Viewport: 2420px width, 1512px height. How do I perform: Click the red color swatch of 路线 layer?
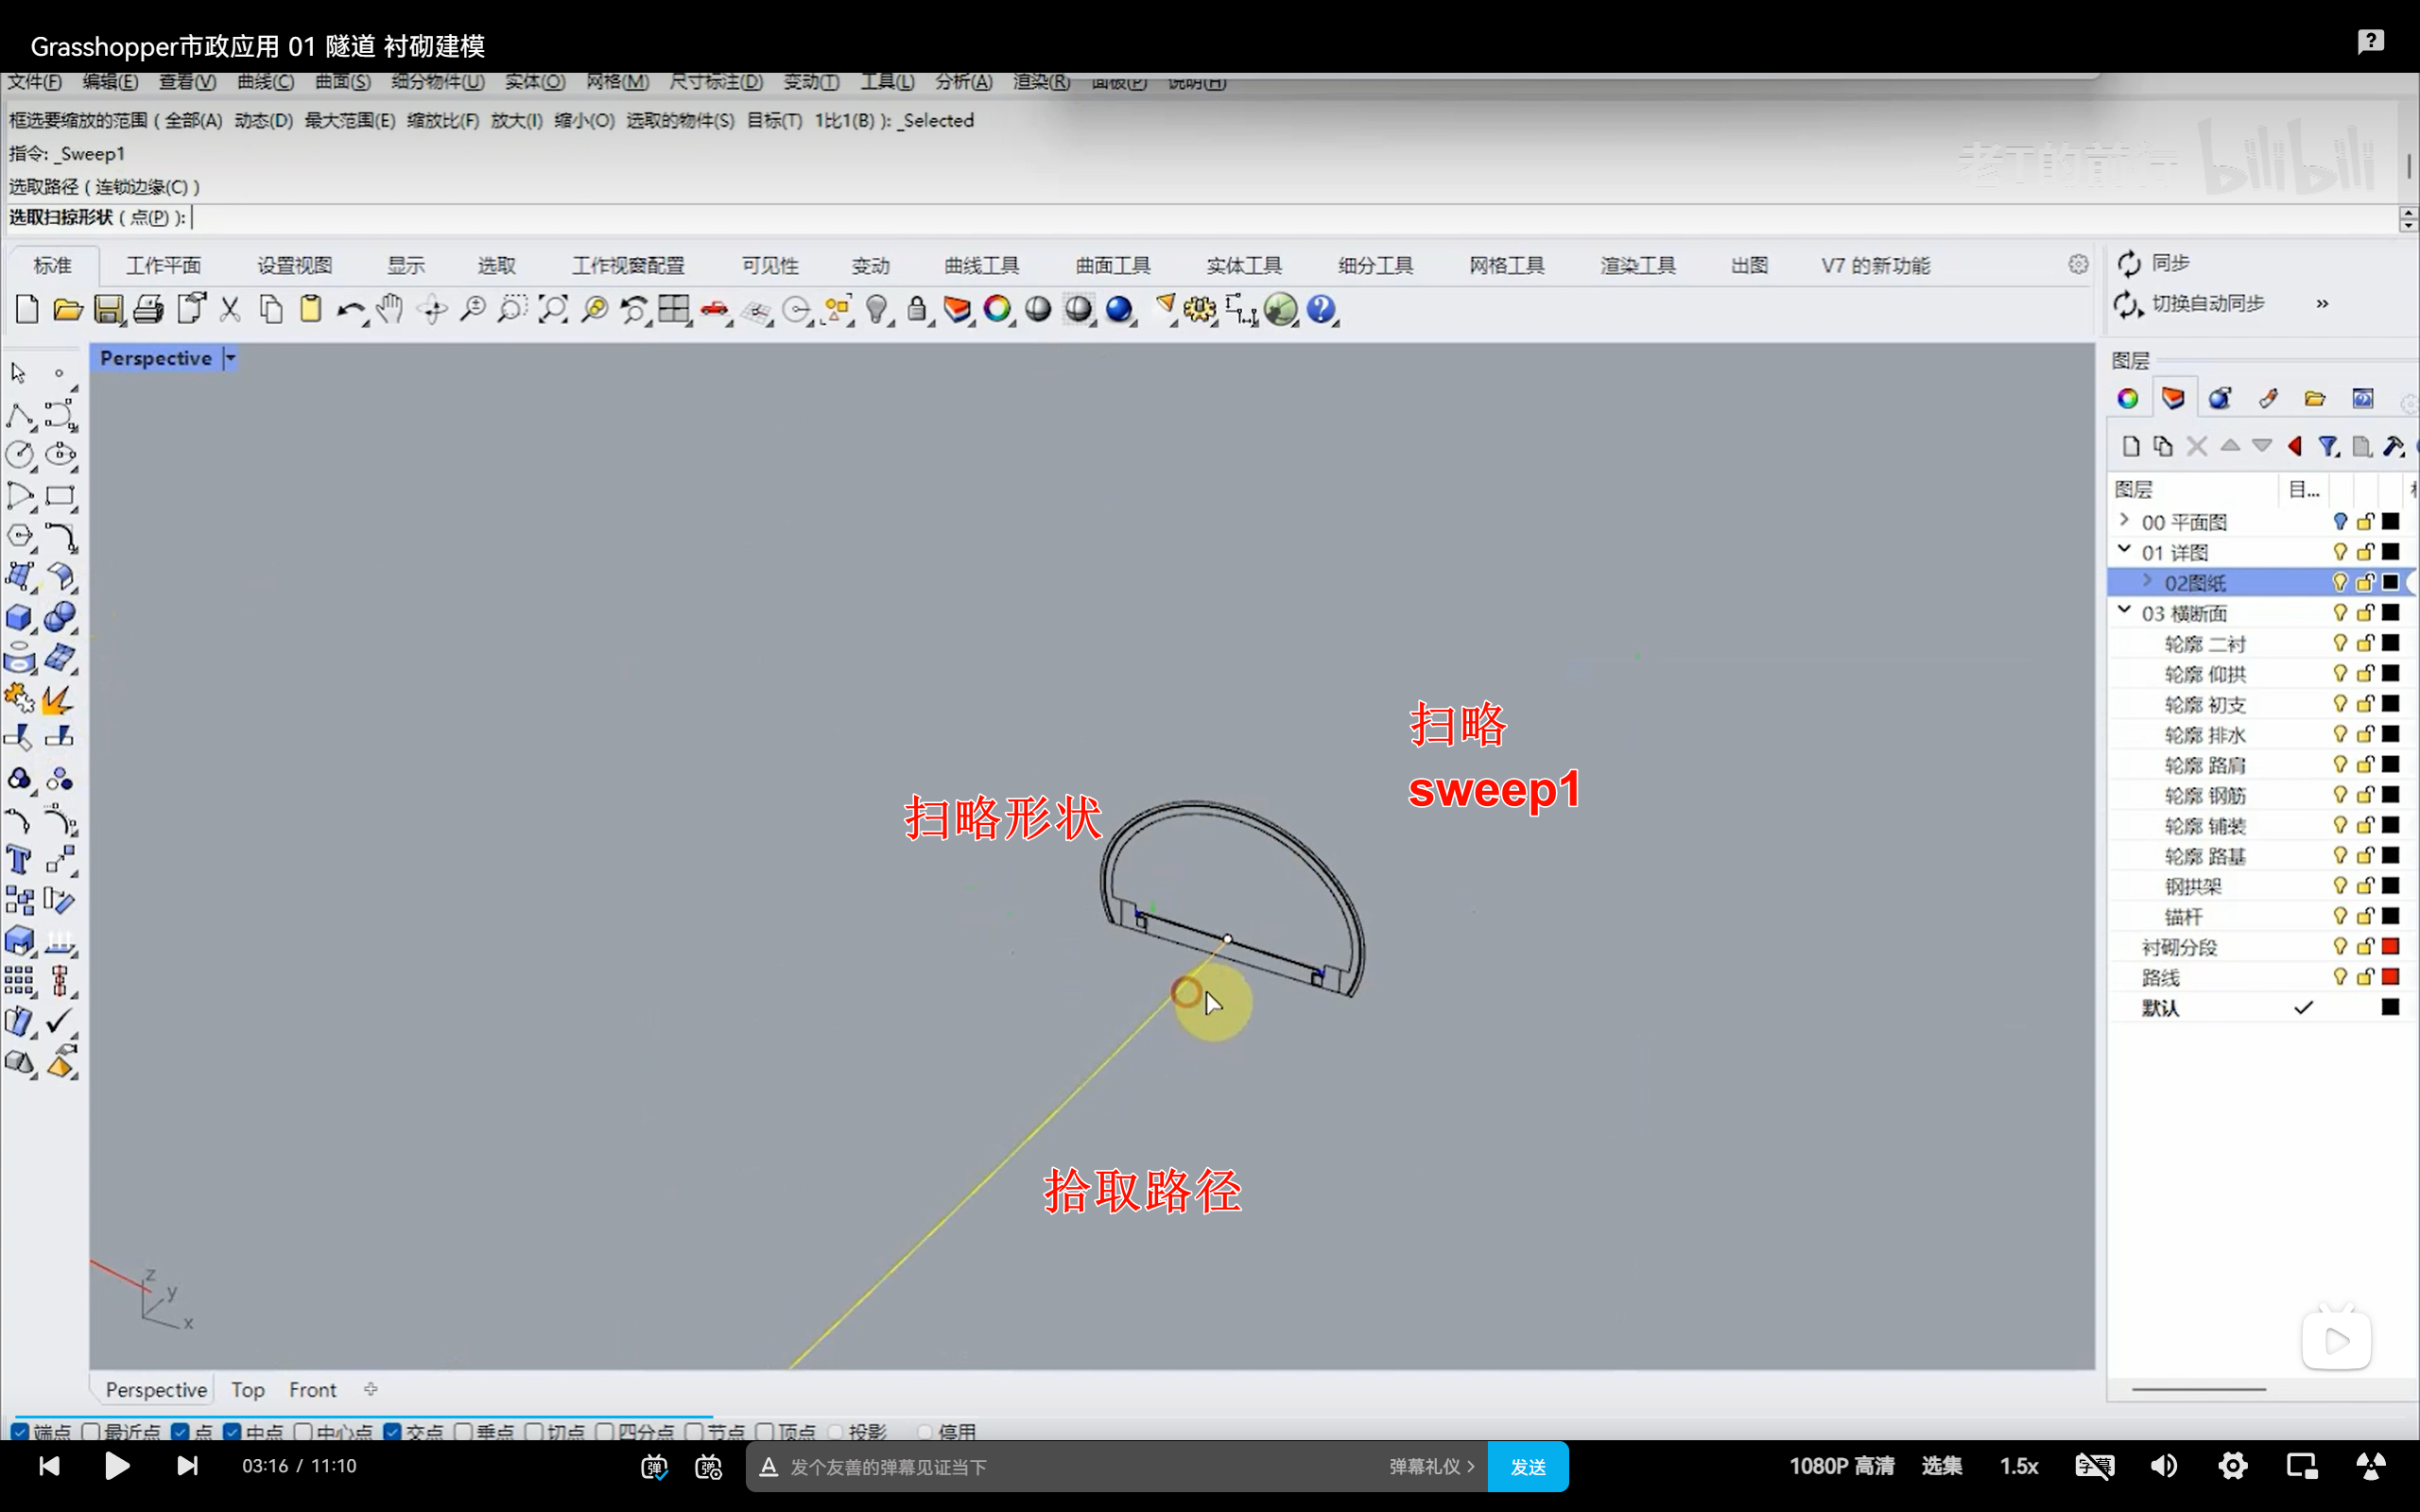click(x=2390, y=976)
